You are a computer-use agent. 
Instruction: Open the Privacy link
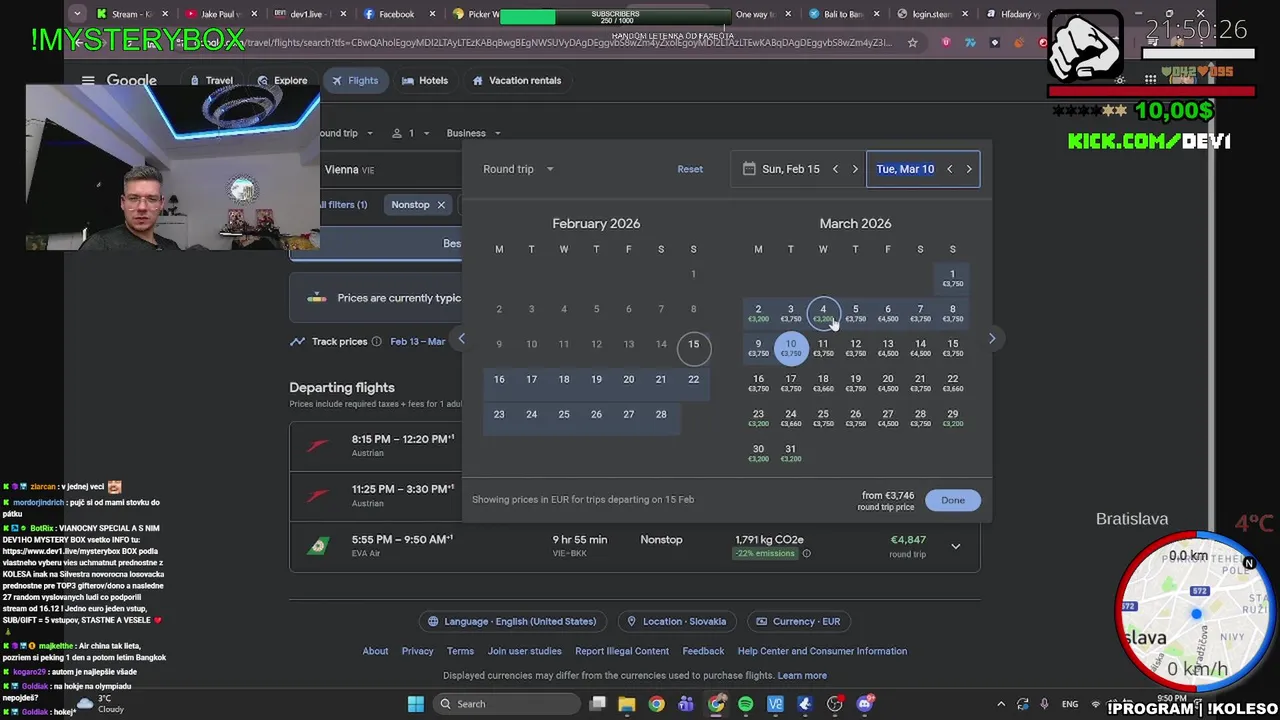coord(417,651)
